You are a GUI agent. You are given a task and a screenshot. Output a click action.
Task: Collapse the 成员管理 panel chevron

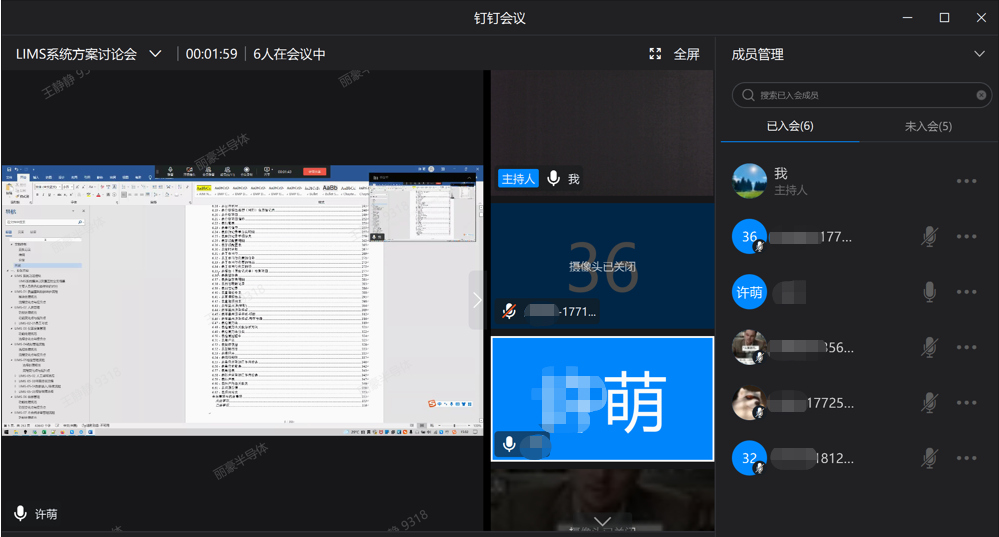979,54
